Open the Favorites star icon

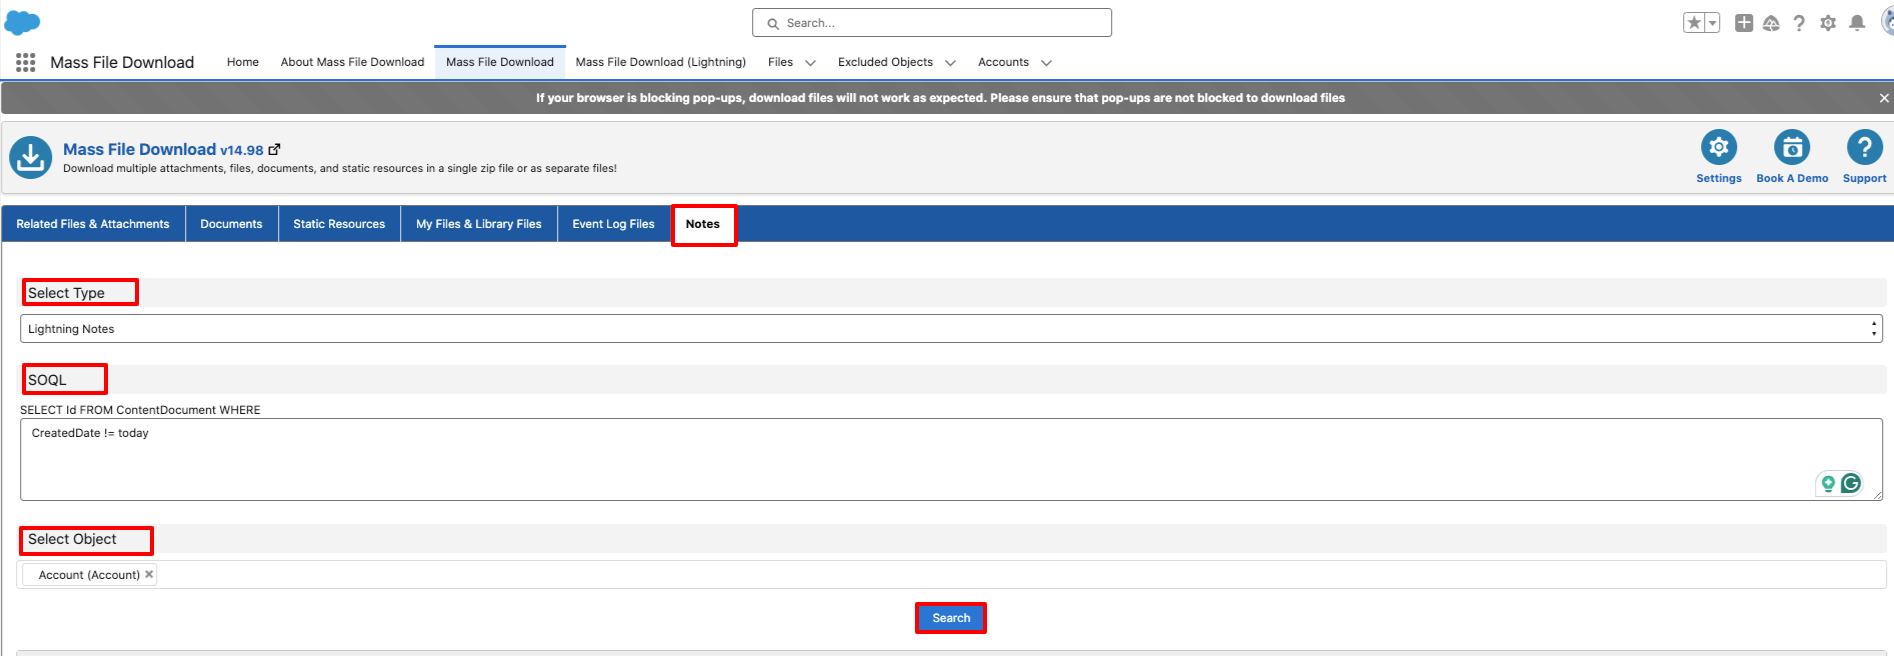1693,23
